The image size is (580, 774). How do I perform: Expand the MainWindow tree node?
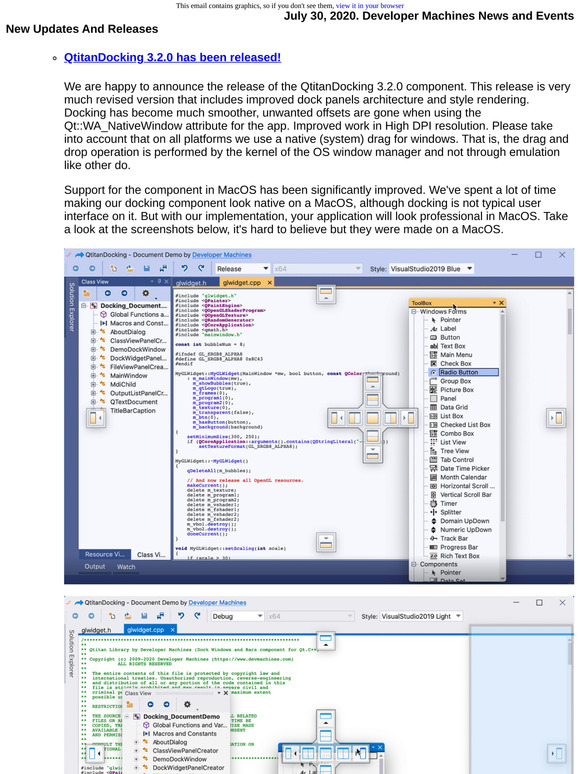tap(93, 376)
